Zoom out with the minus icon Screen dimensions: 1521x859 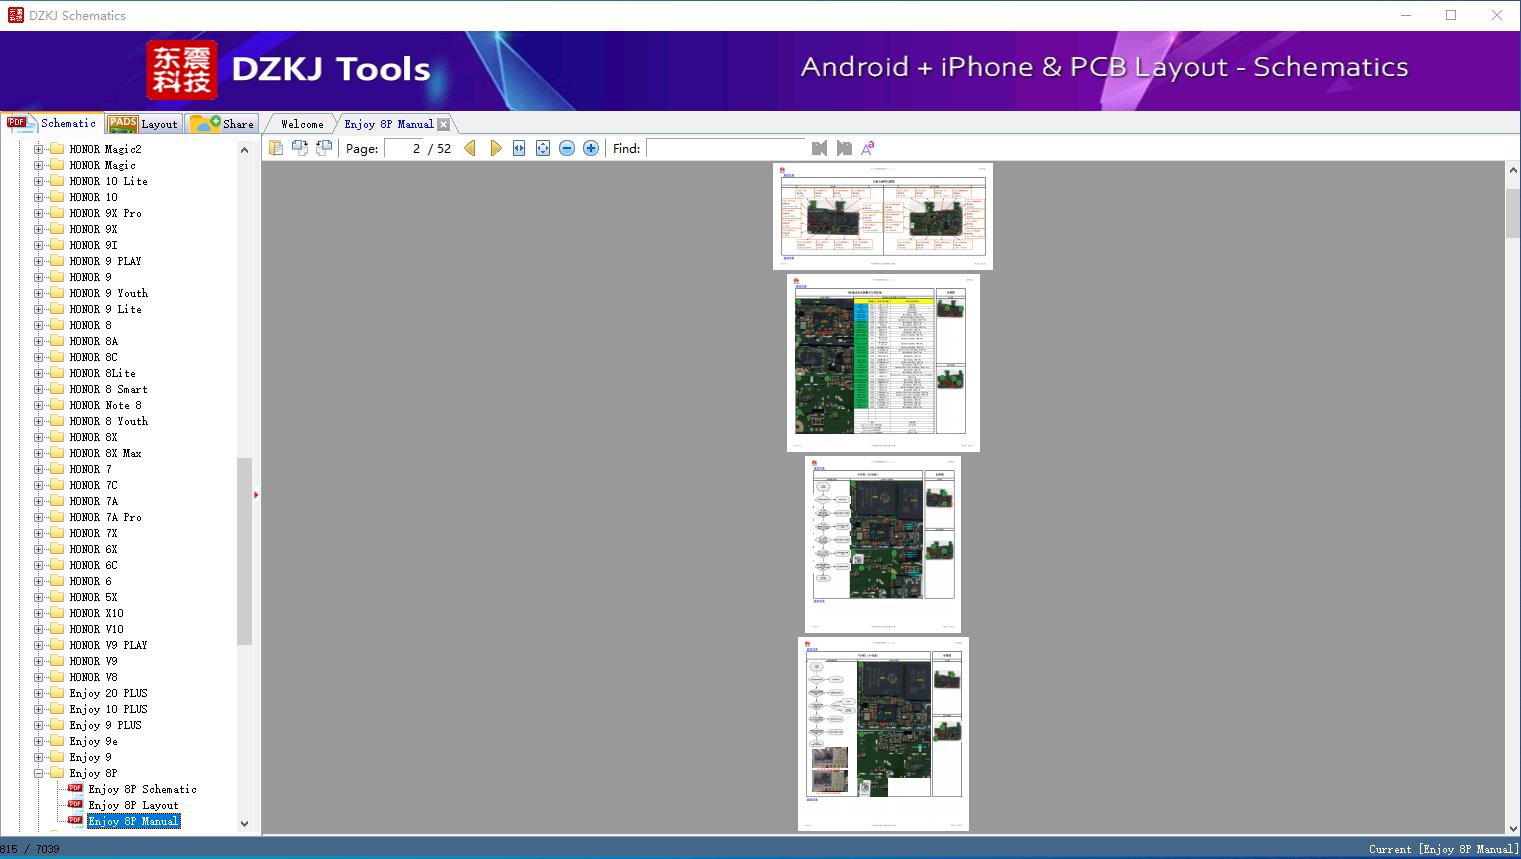pos(567,148)
